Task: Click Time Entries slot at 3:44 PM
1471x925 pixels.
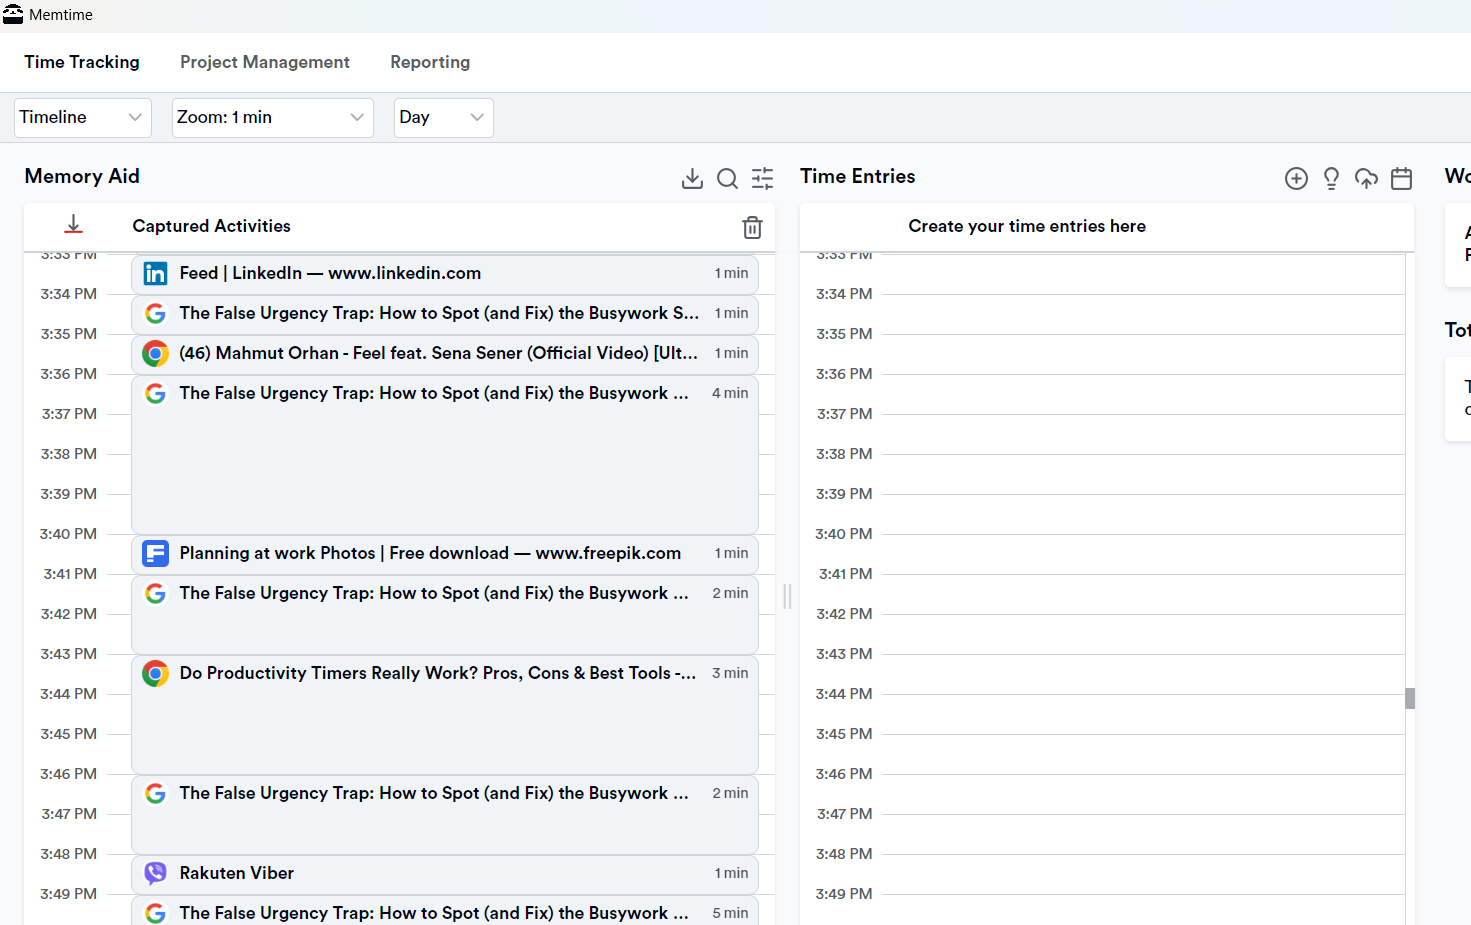Action: [1142, 714]
